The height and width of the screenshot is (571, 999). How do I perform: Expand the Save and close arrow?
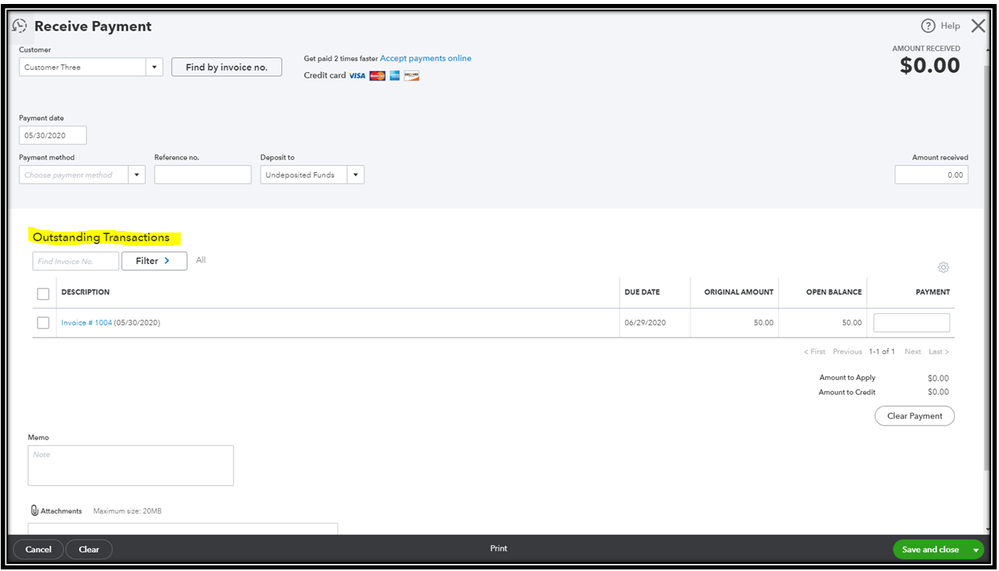977,549
